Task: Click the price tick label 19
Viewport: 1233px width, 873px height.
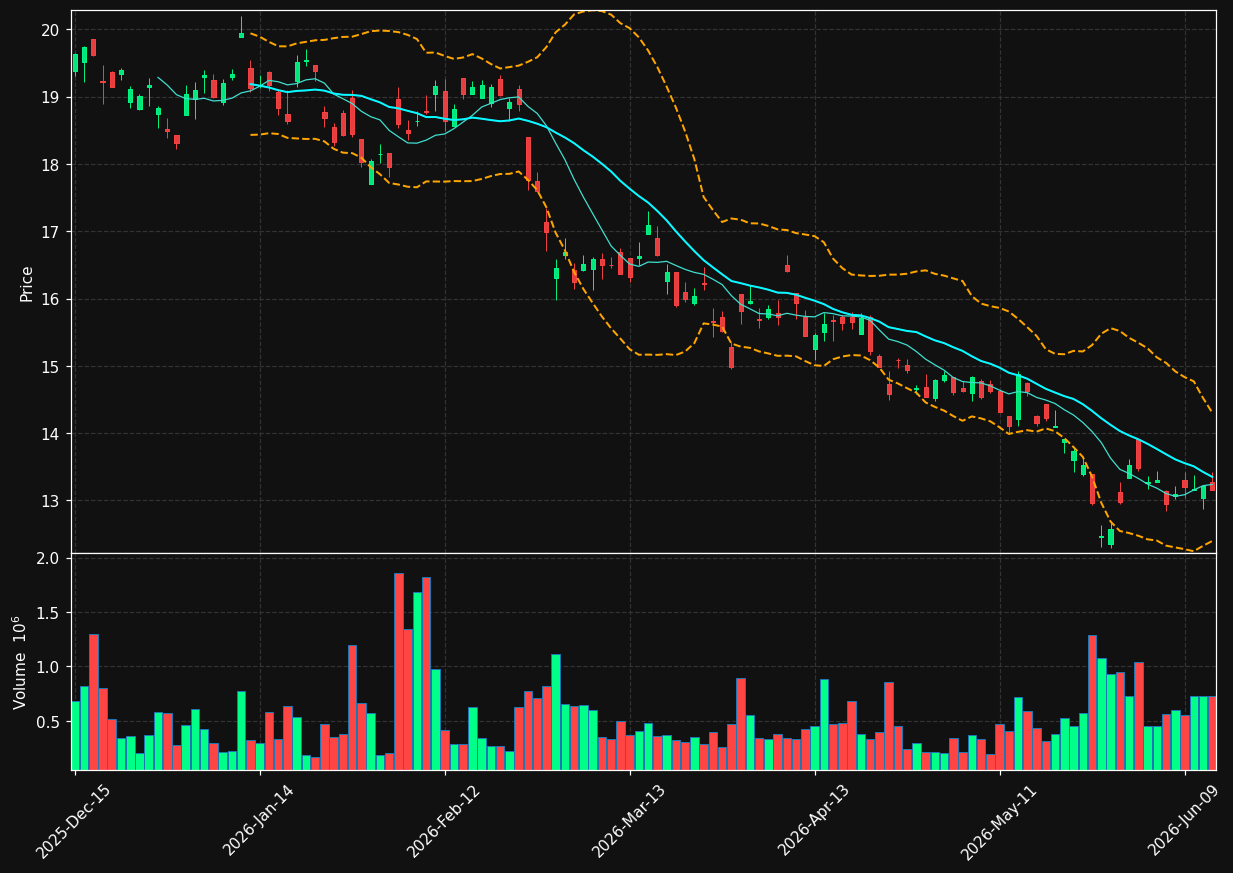Action: (51, 97)
